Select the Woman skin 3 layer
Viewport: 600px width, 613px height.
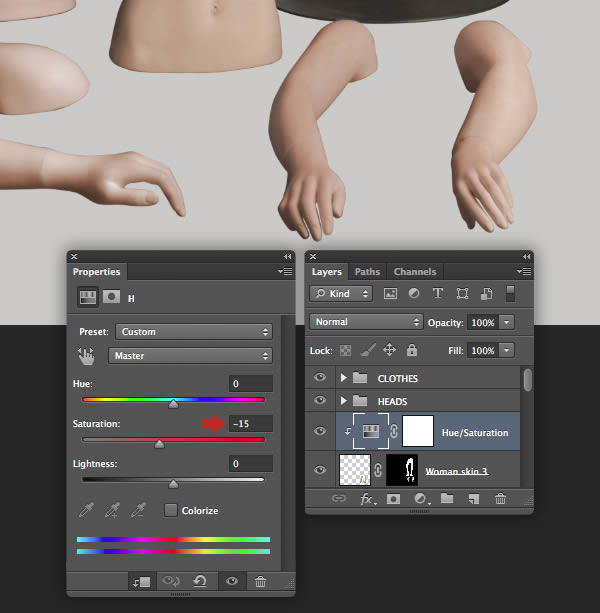pos(458,470)
